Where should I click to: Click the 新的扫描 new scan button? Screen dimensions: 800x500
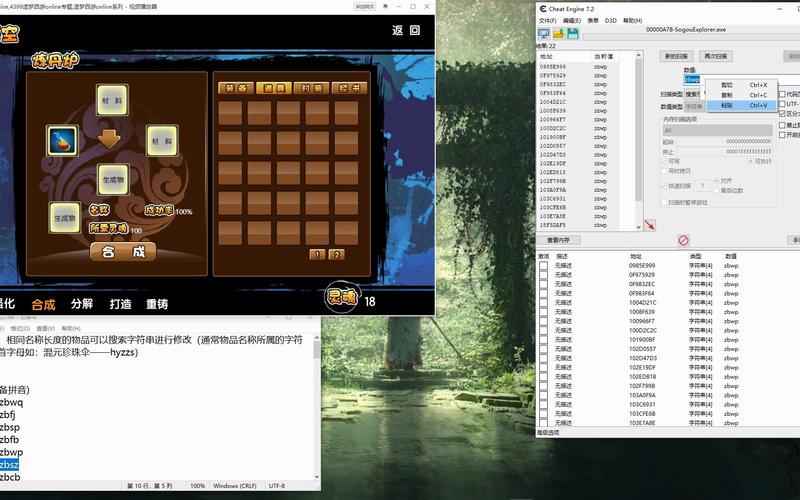point(677,56)
